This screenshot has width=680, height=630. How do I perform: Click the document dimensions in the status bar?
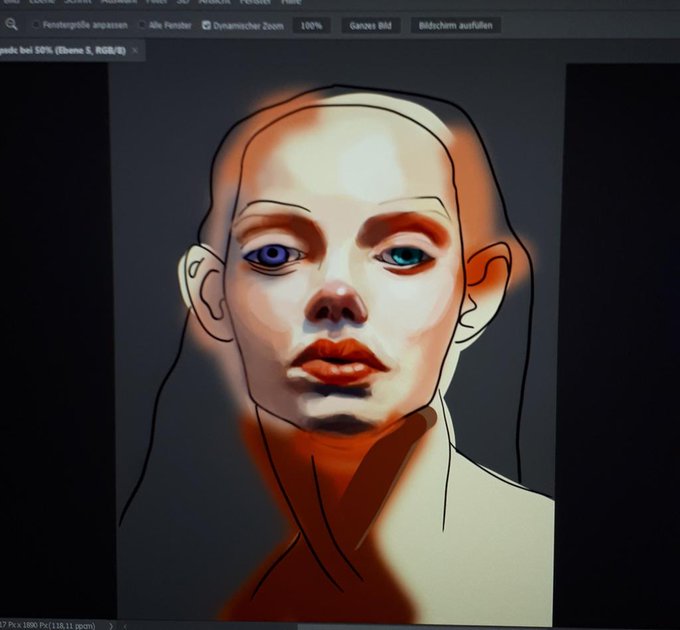pos(48,626)
